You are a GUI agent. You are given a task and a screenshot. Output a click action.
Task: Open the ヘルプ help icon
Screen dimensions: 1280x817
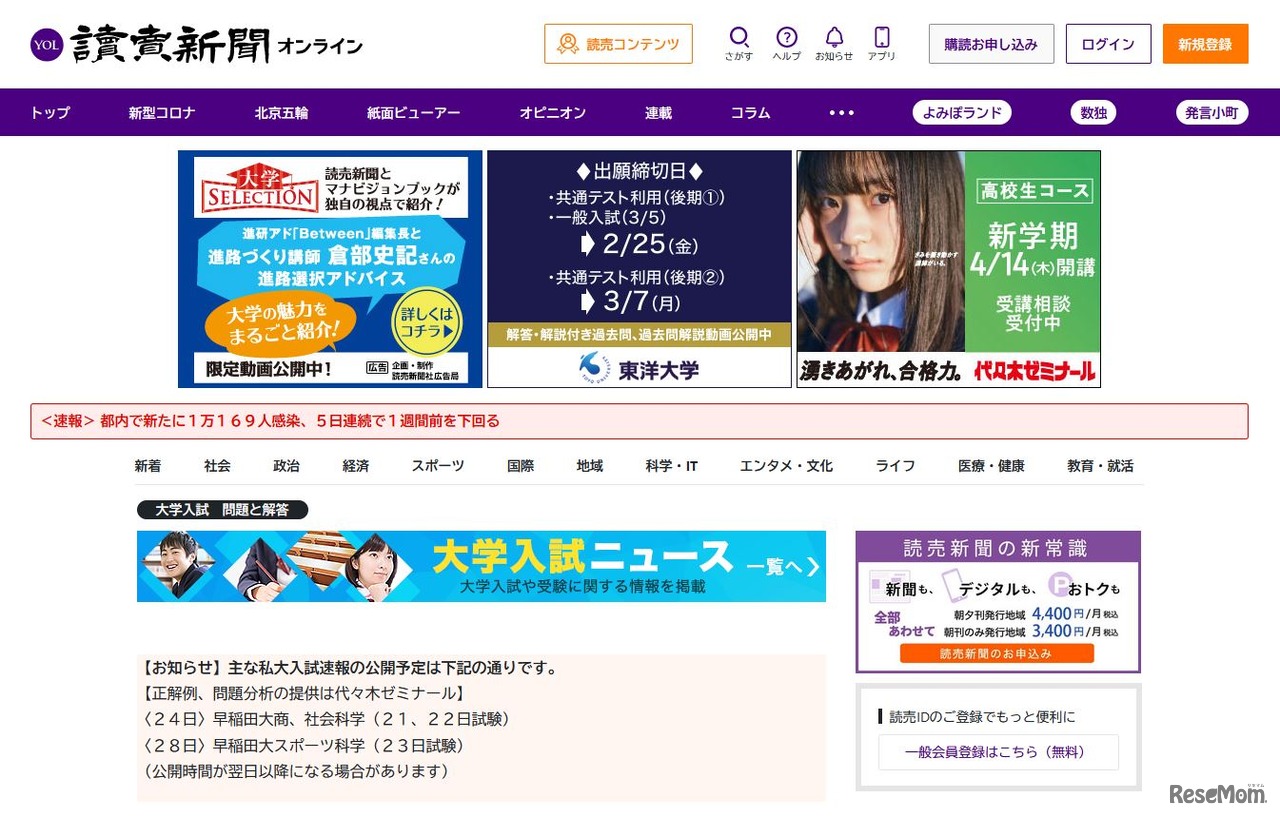pyautogui.click(x=786, y=37)
